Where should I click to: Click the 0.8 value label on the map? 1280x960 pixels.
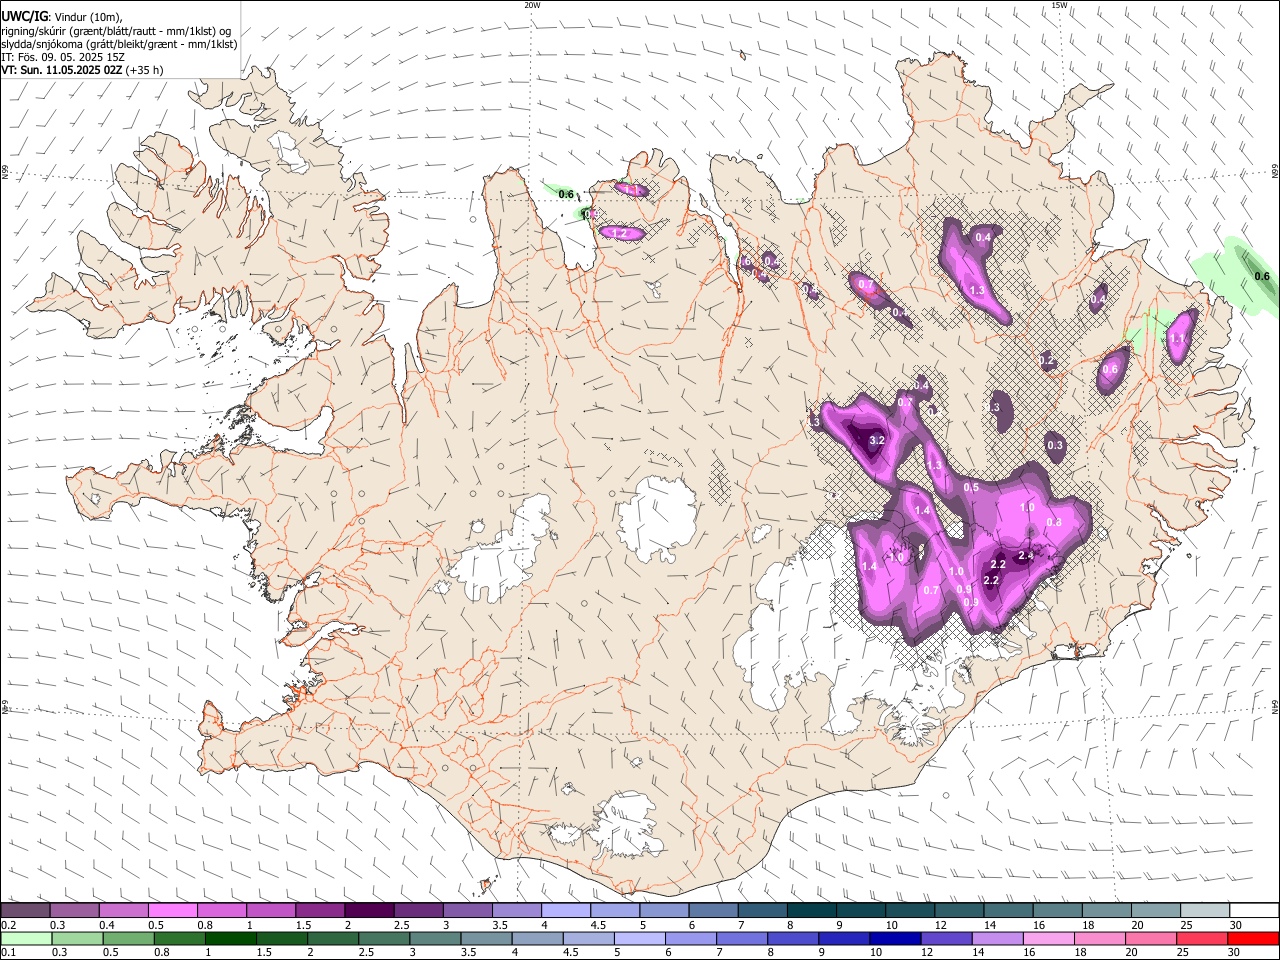coord(1053,522)
